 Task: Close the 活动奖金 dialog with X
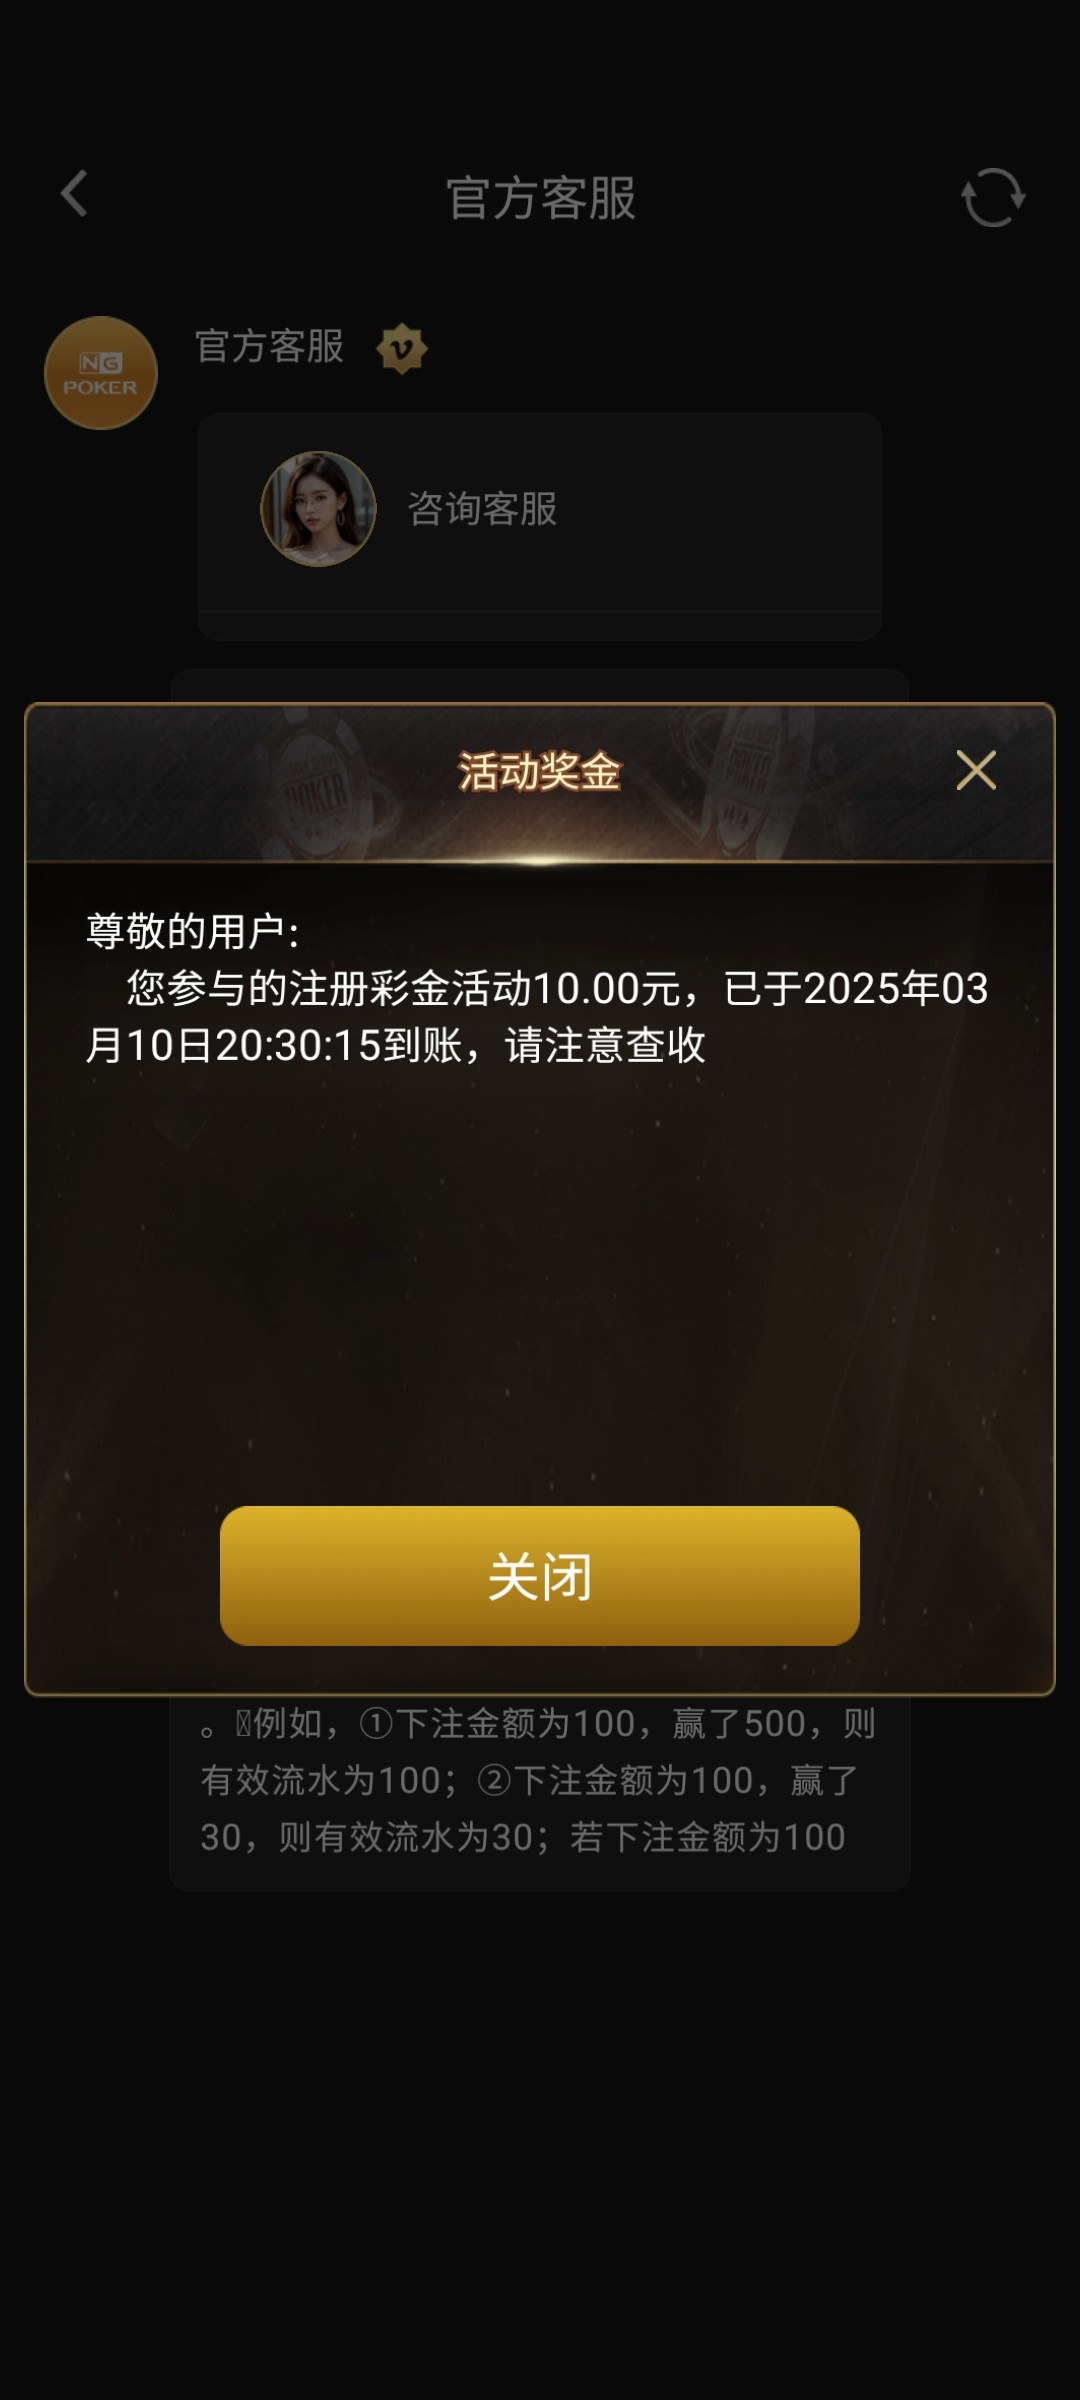[x=976, y=770]
